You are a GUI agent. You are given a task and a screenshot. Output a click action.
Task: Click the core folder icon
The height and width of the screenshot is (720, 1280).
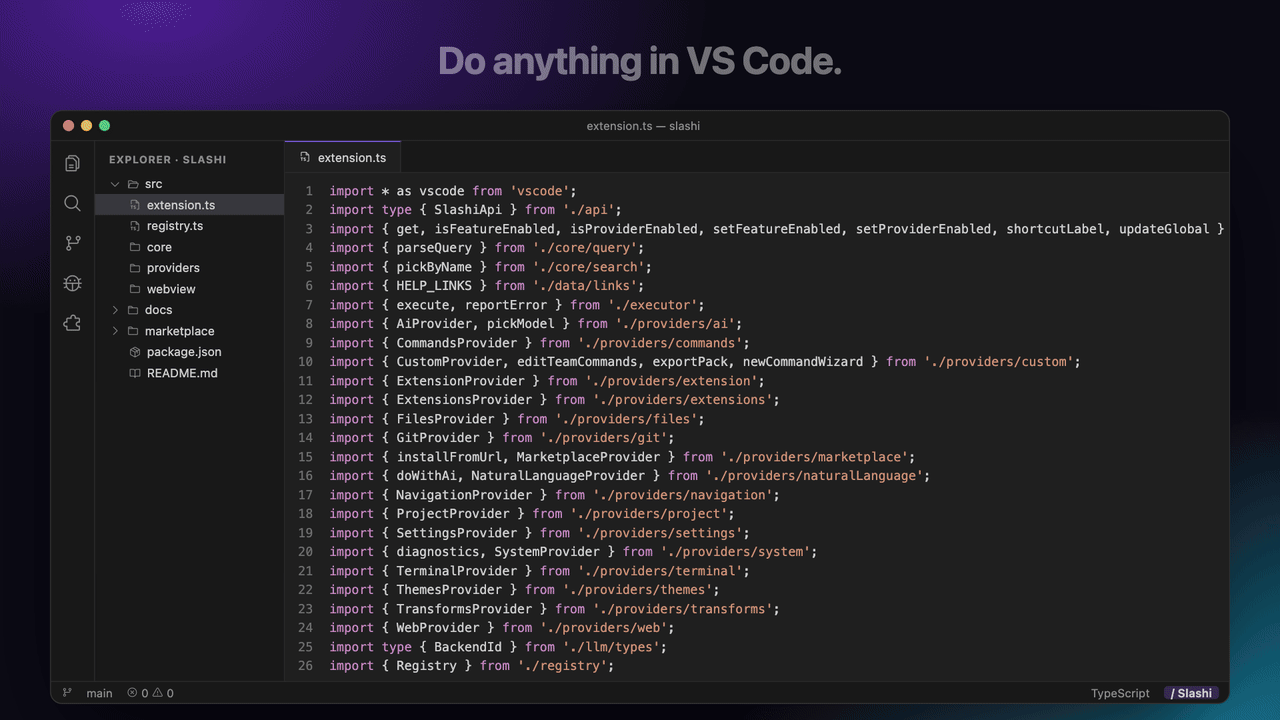pyautogui.click(x=135, y=247)
